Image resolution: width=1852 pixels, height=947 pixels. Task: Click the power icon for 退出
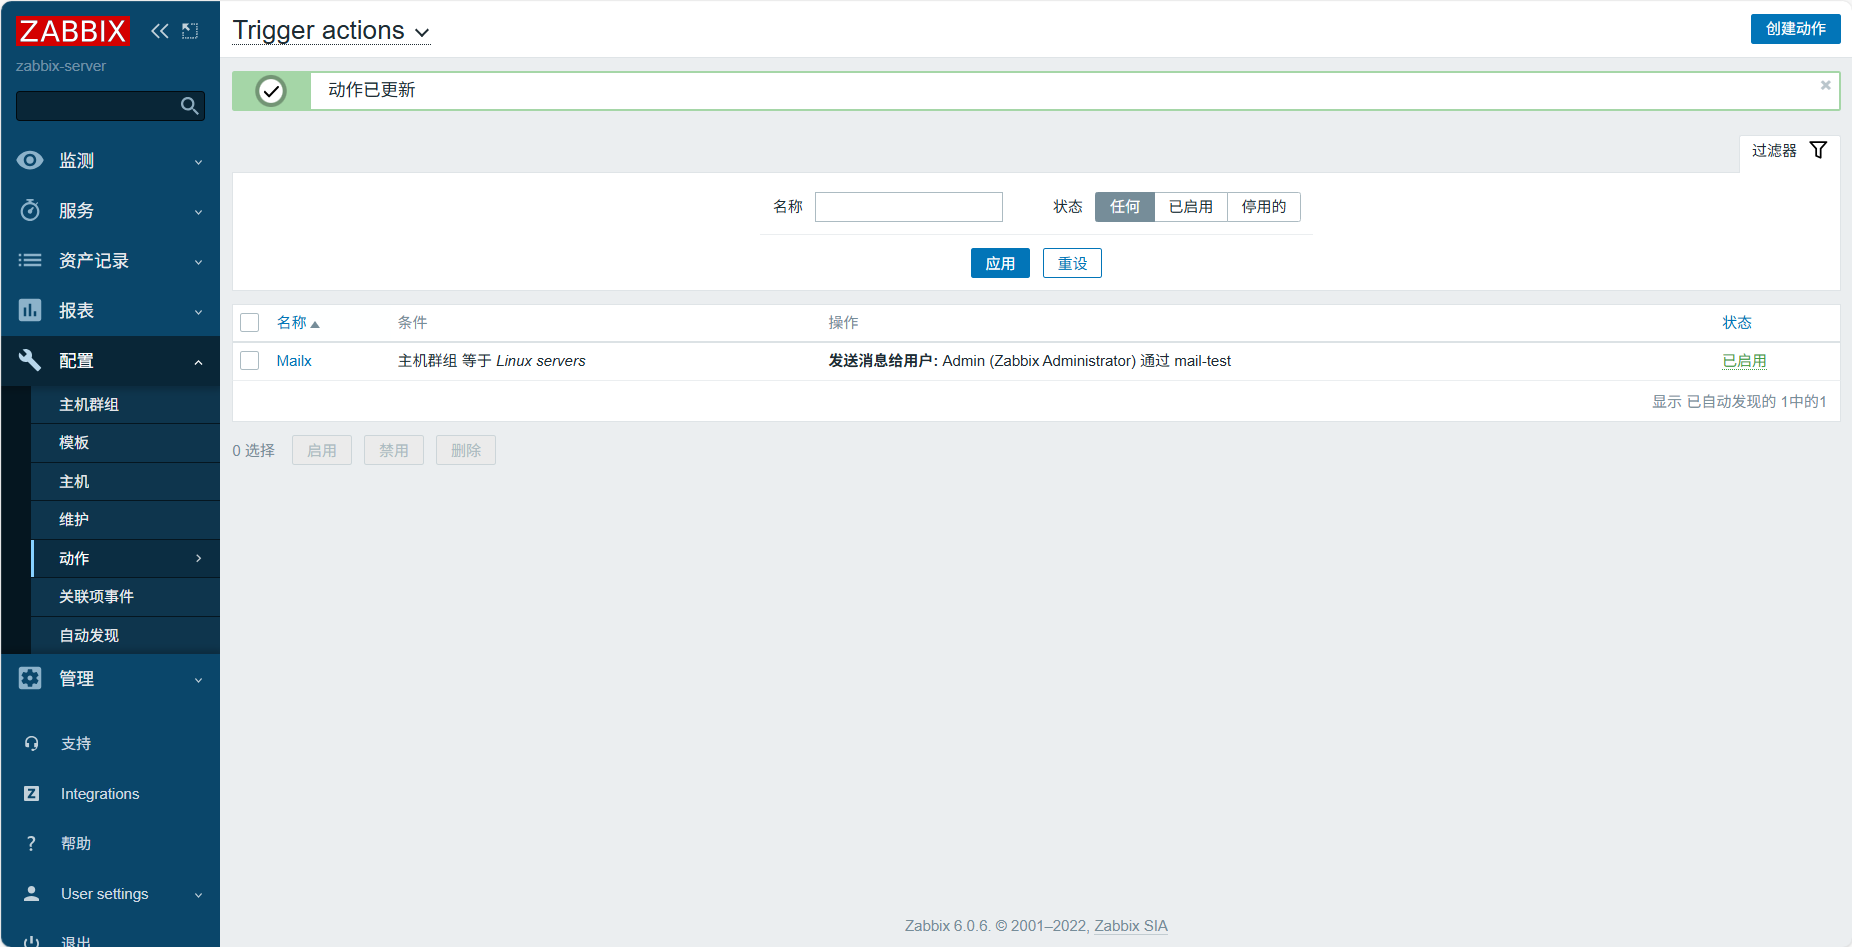point(31,942)
